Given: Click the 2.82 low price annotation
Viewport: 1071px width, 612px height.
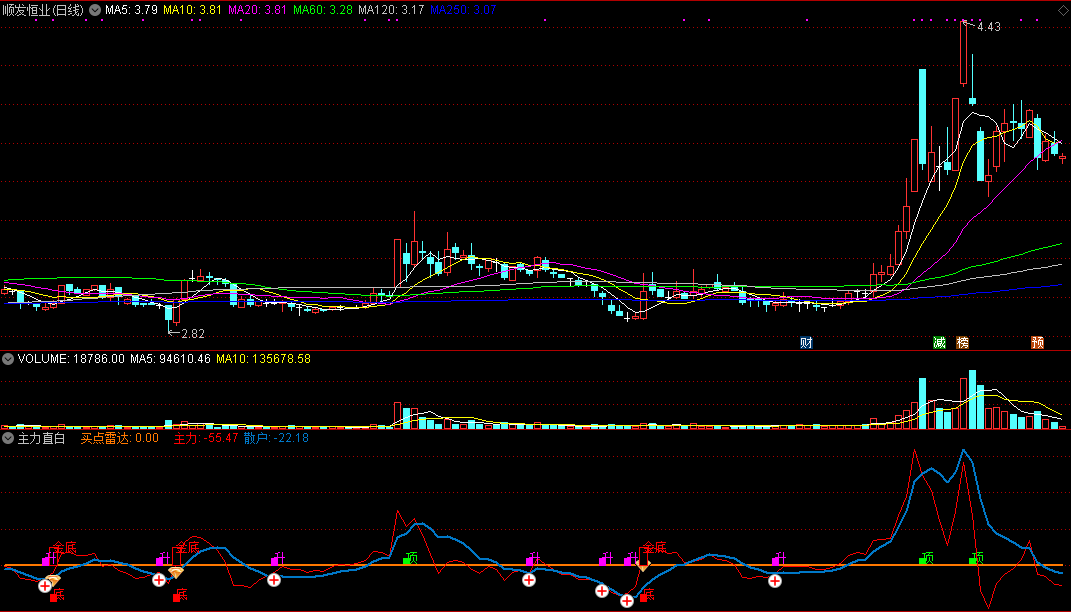Looking at the screenshot, I should 193,333.
